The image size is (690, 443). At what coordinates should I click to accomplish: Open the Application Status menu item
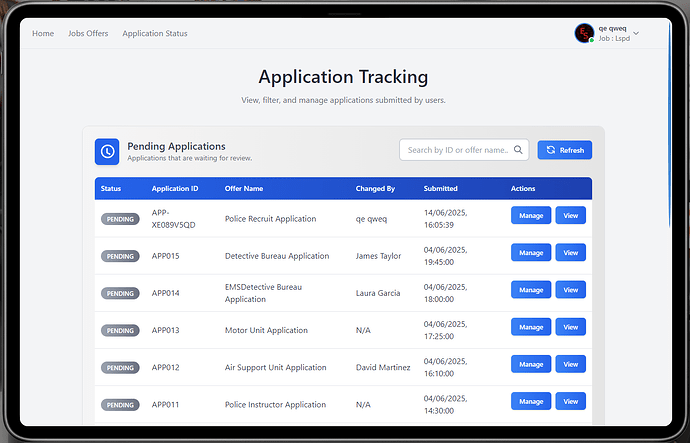pyautogui.click(x=155, y=33)
